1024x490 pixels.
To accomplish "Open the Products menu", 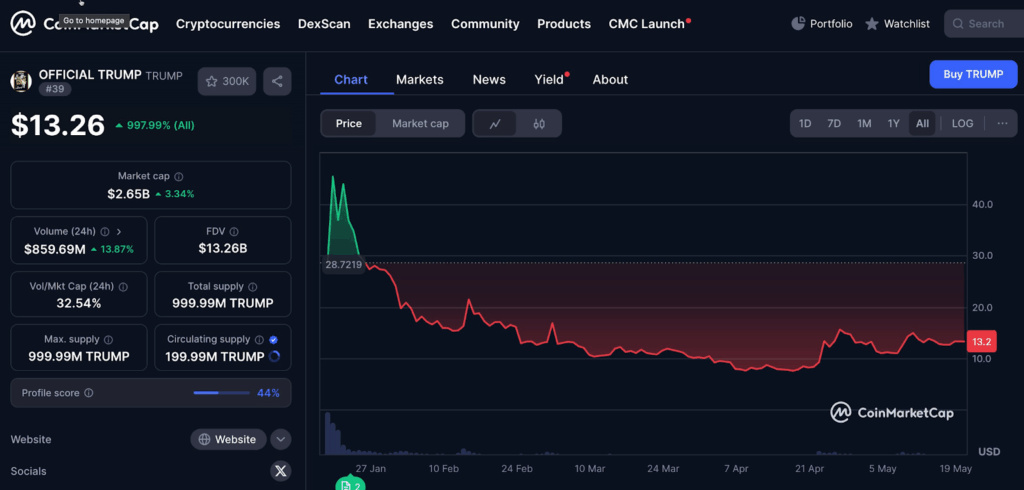I will click(564, 24).
